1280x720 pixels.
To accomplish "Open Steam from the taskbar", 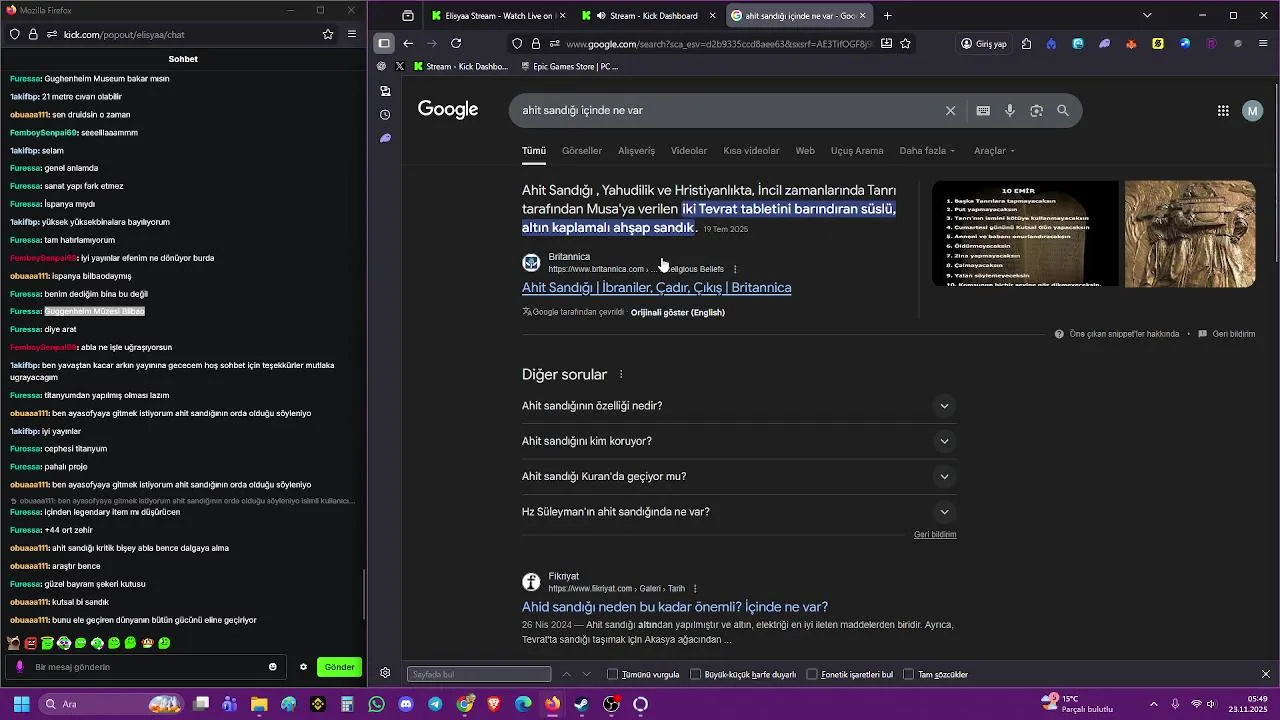I will (581, 705).
